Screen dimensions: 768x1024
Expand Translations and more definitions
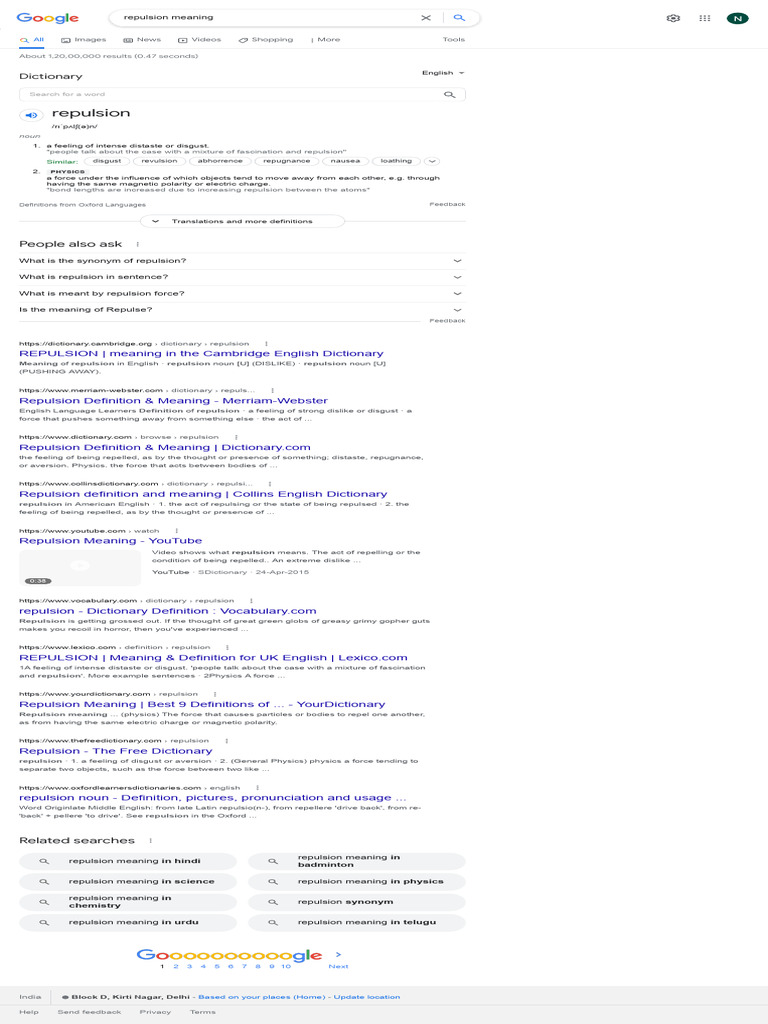(x=242, y=221)
